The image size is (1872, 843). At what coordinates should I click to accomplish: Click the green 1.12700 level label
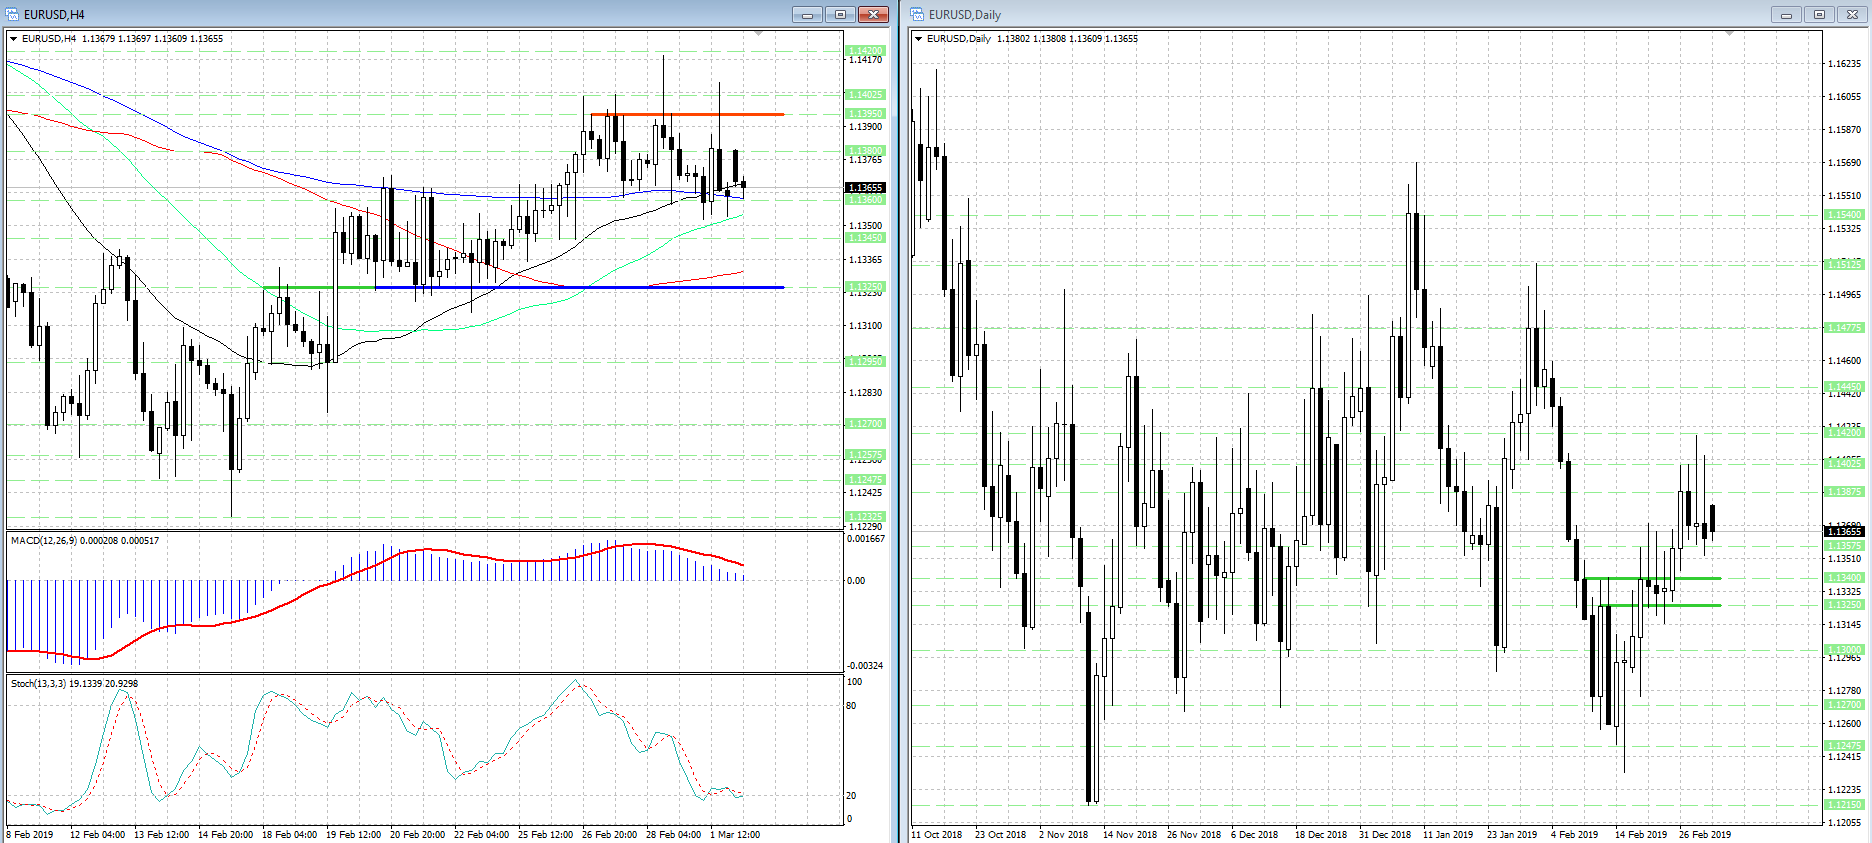(x=866, y=424)
